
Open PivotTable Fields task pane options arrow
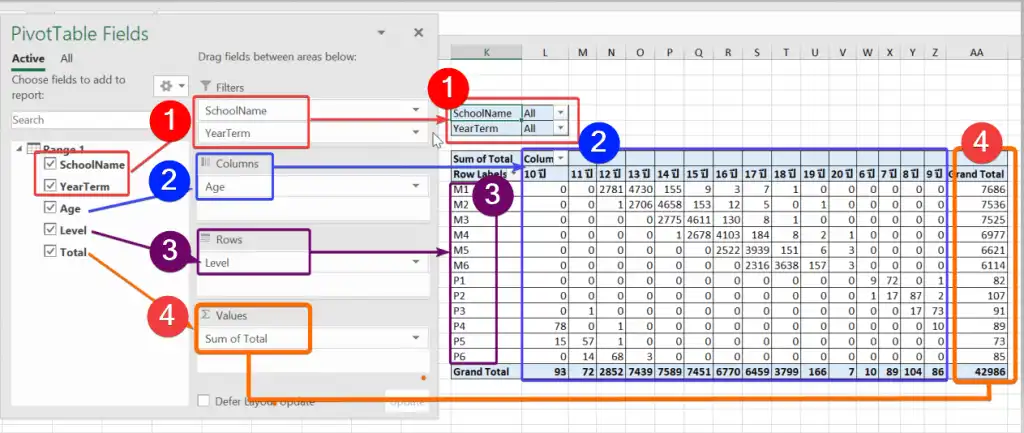381,34
